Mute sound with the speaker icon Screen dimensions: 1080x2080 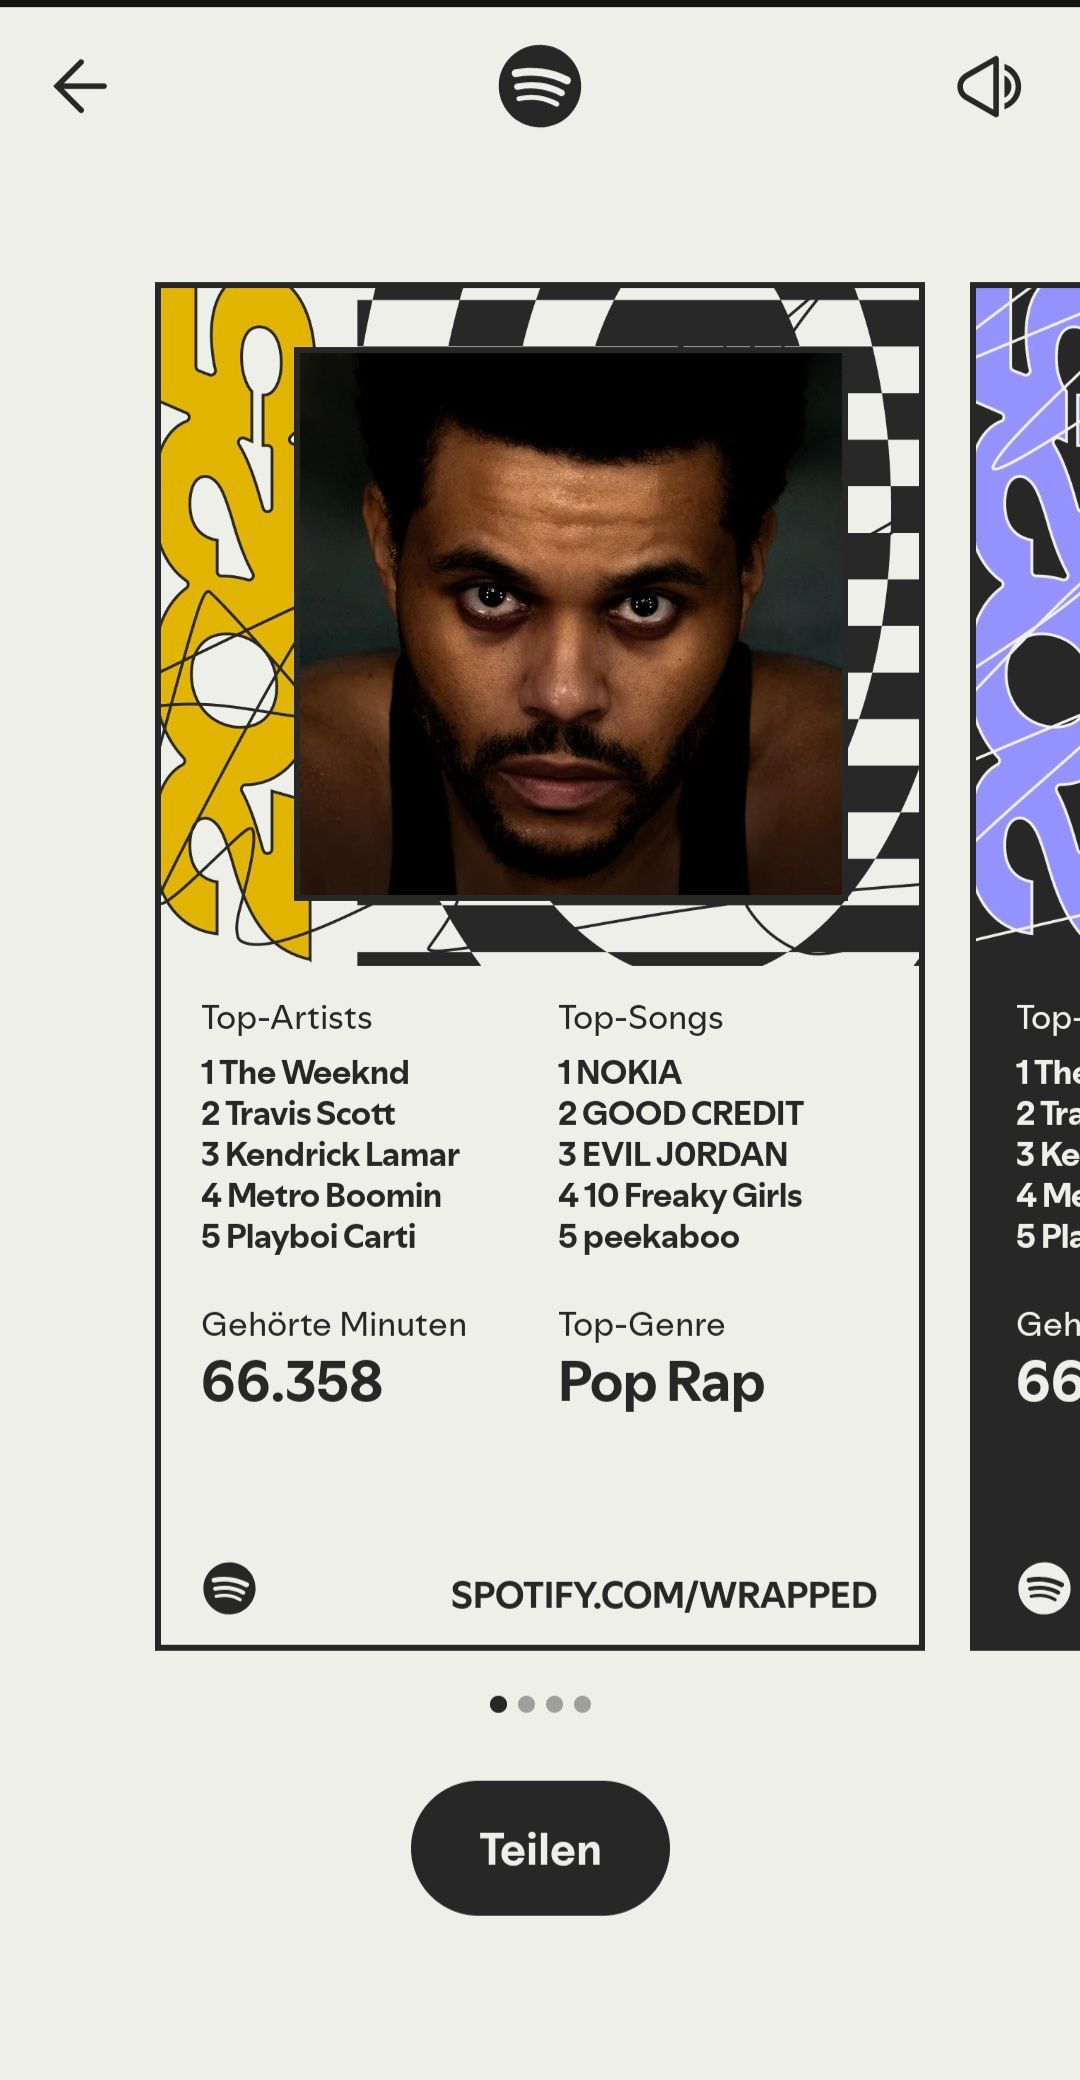[x=988, y=86]
